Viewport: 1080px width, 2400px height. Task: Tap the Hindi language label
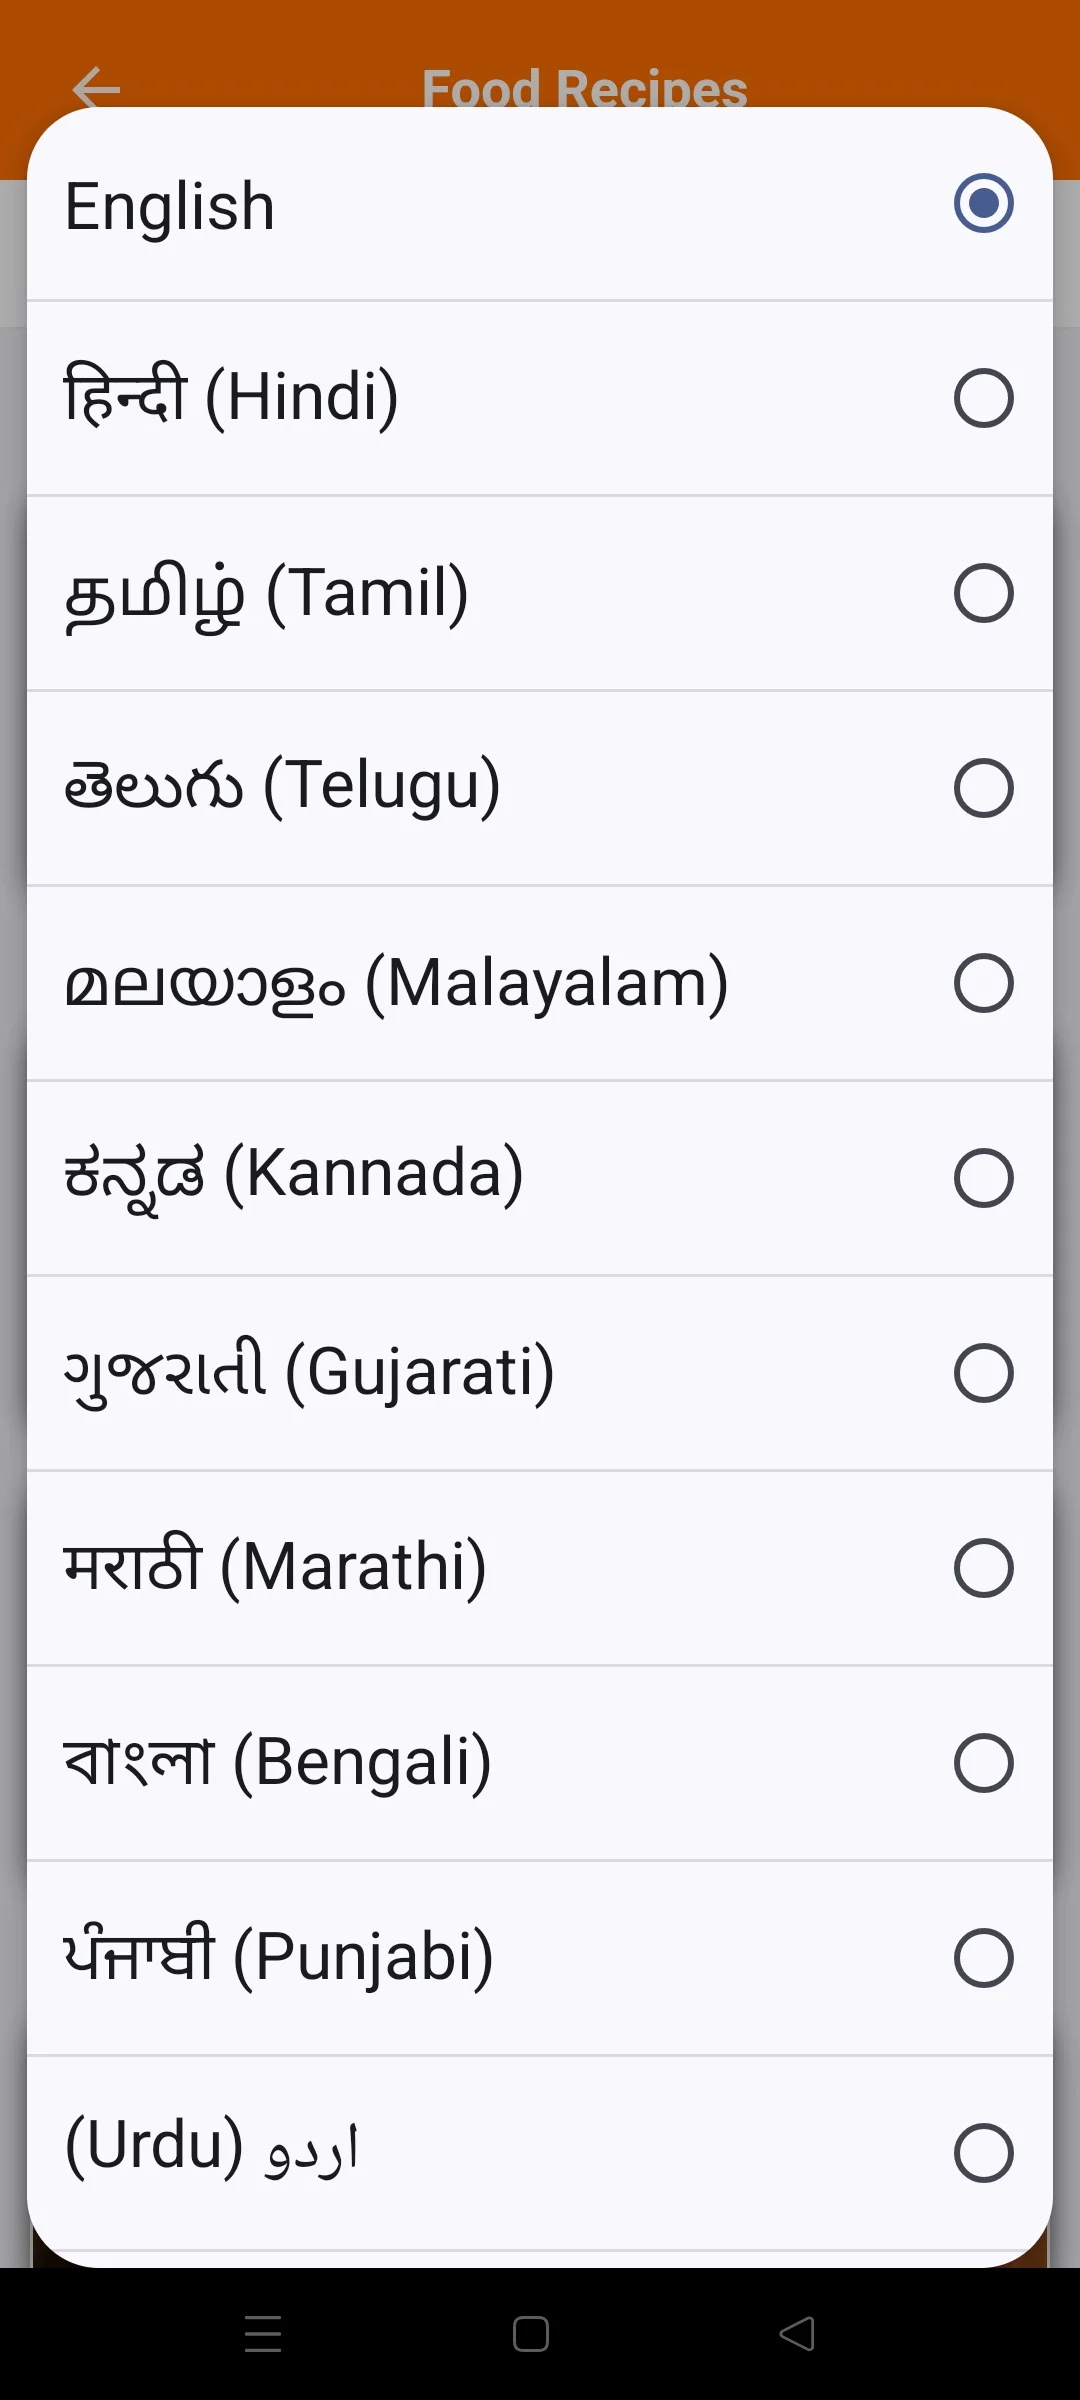coord(232,396)
